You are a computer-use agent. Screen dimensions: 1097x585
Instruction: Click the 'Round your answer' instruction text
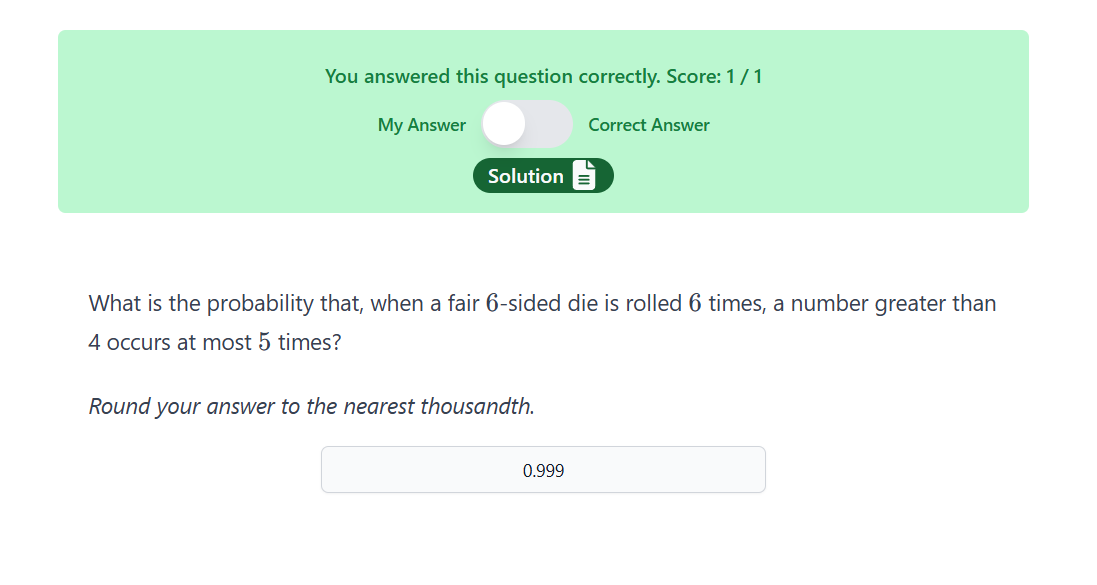[x=311, y=406]
